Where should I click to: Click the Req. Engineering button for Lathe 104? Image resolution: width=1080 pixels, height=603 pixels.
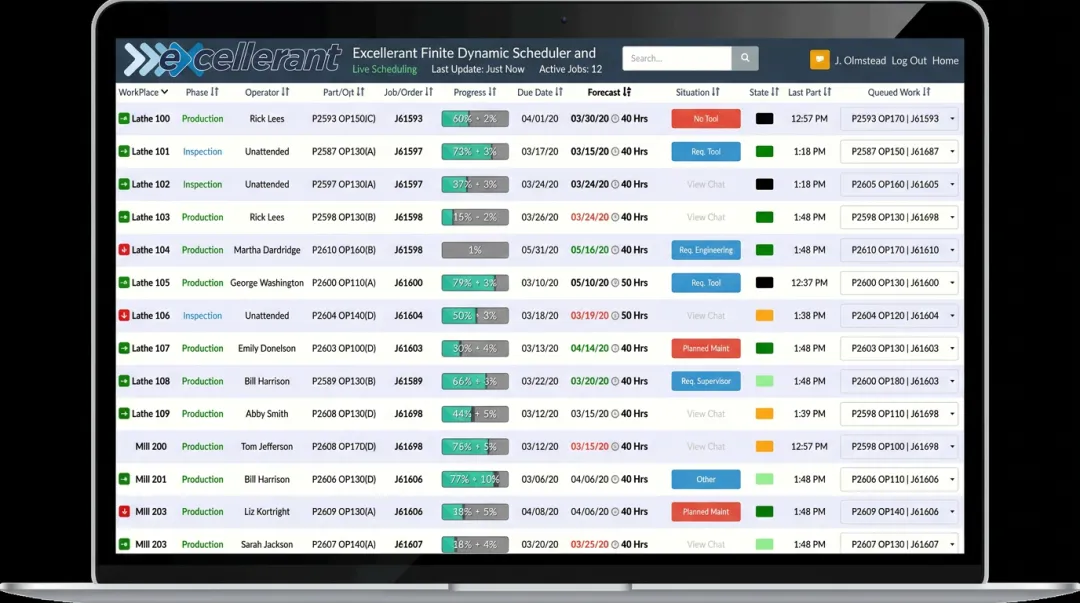[706, 249]
